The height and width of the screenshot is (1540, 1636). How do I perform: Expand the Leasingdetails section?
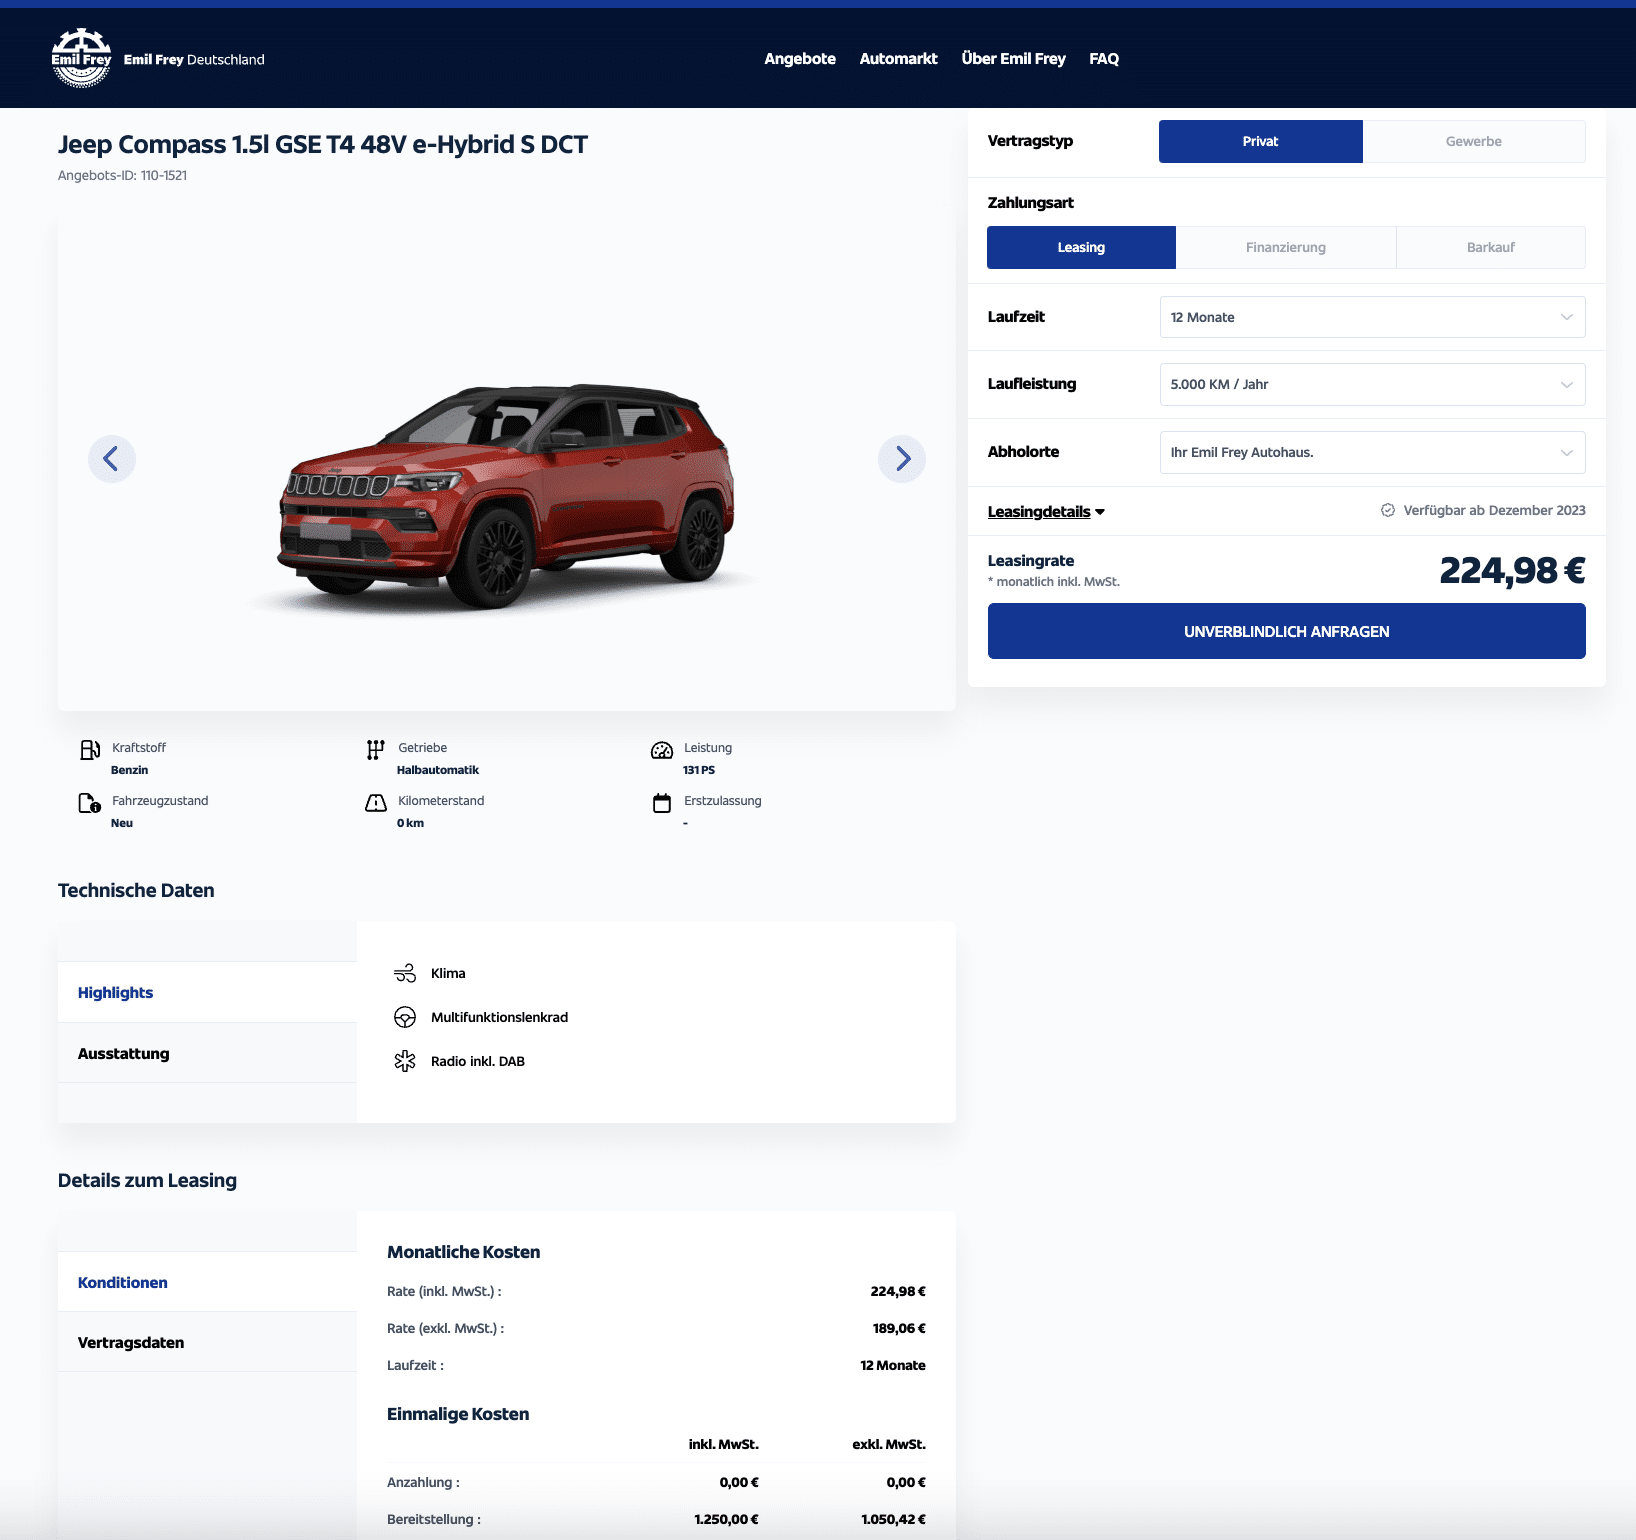tap(1046, 511)
